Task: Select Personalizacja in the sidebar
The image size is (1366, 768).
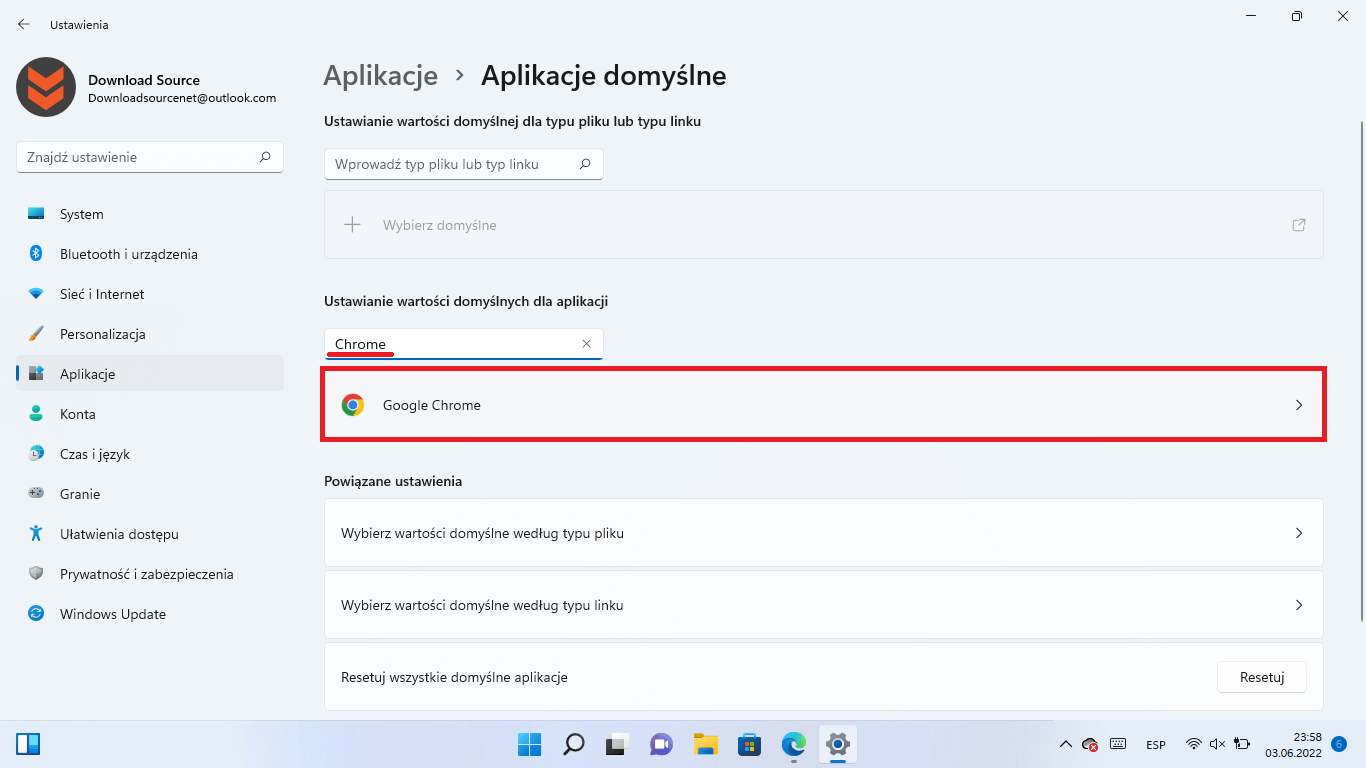Action: pos(150,334)
